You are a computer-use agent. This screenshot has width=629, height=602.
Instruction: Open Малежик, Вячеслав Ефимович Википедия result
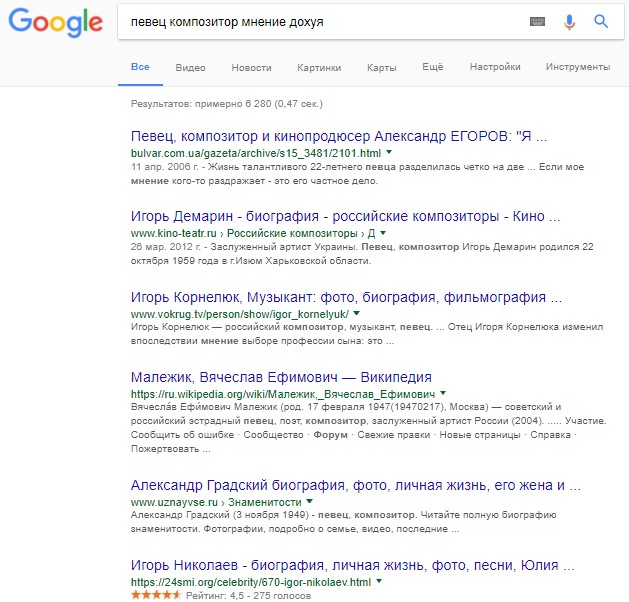[281, 377]
